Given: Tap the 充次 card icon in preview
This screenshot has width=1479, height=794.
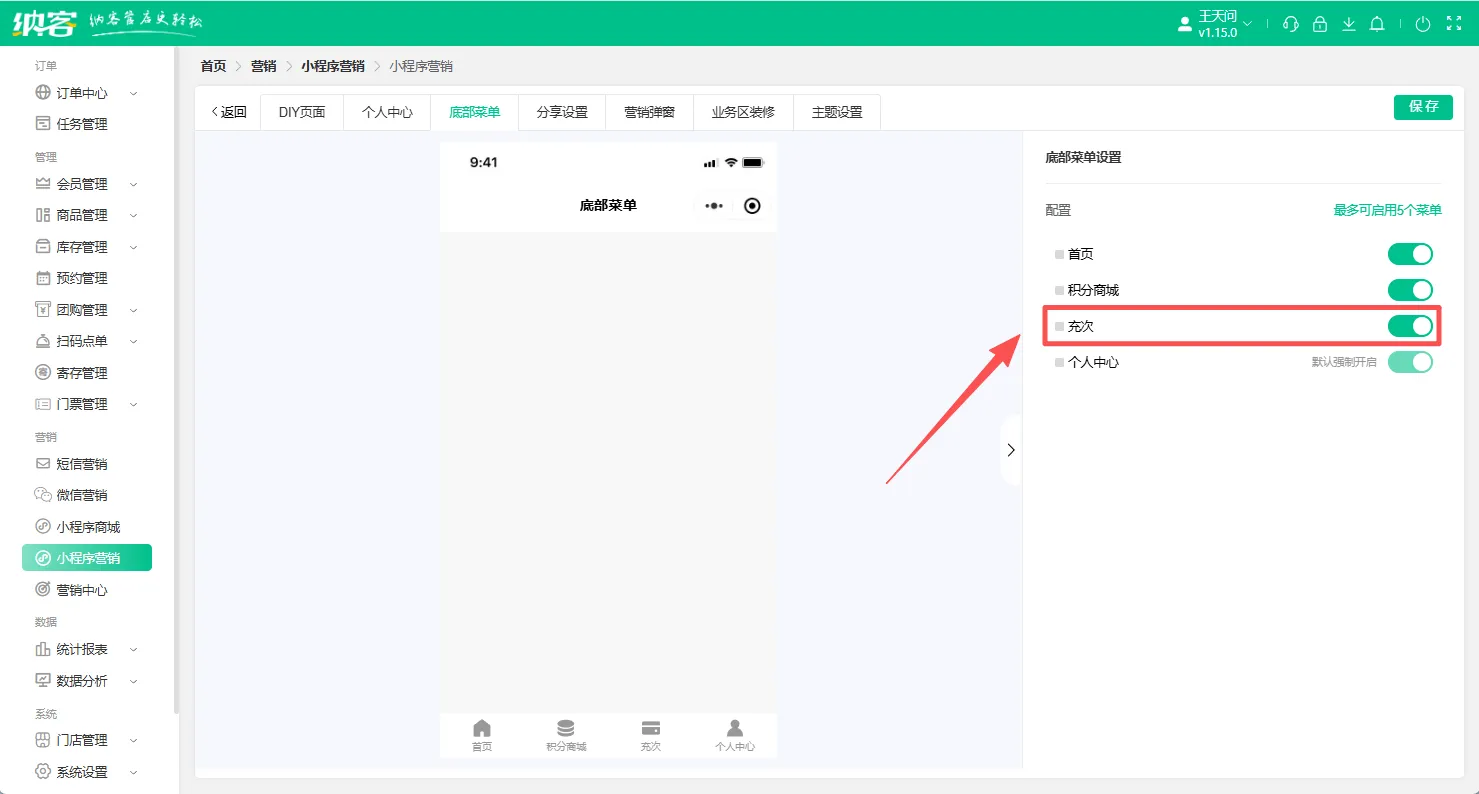Looking at the screenshot, I should point(650,729).
